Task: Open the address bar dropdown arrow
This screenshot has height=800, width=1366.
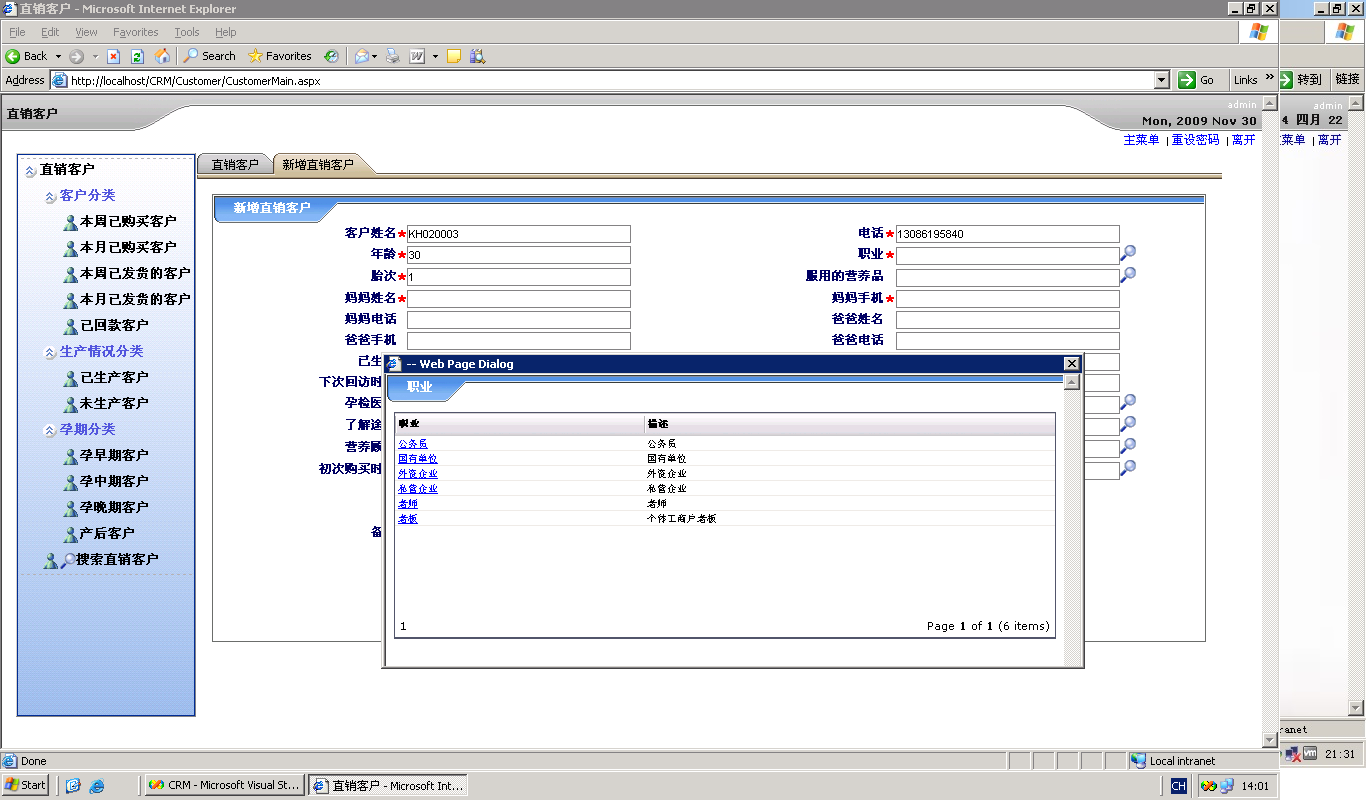Action: tap(1161, 80)
